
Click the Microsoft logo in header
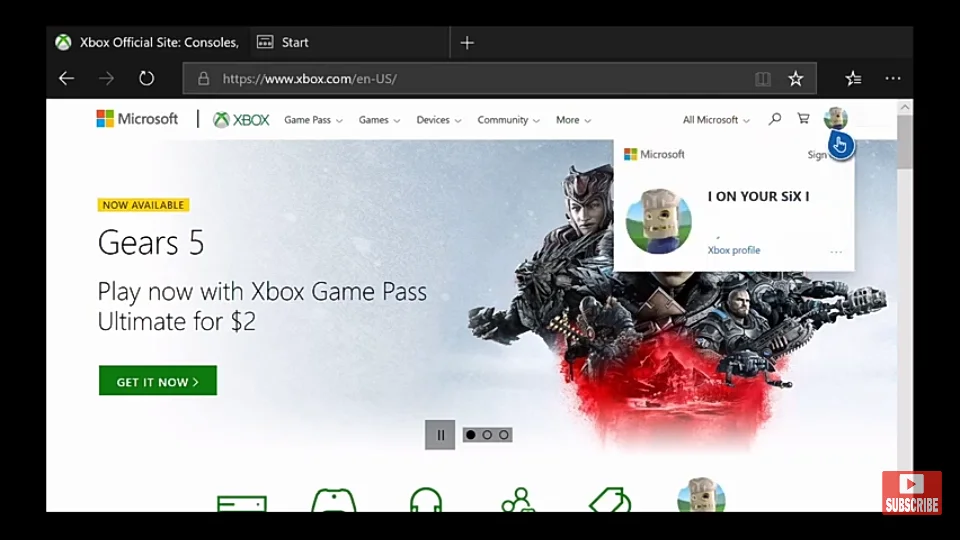137,119
